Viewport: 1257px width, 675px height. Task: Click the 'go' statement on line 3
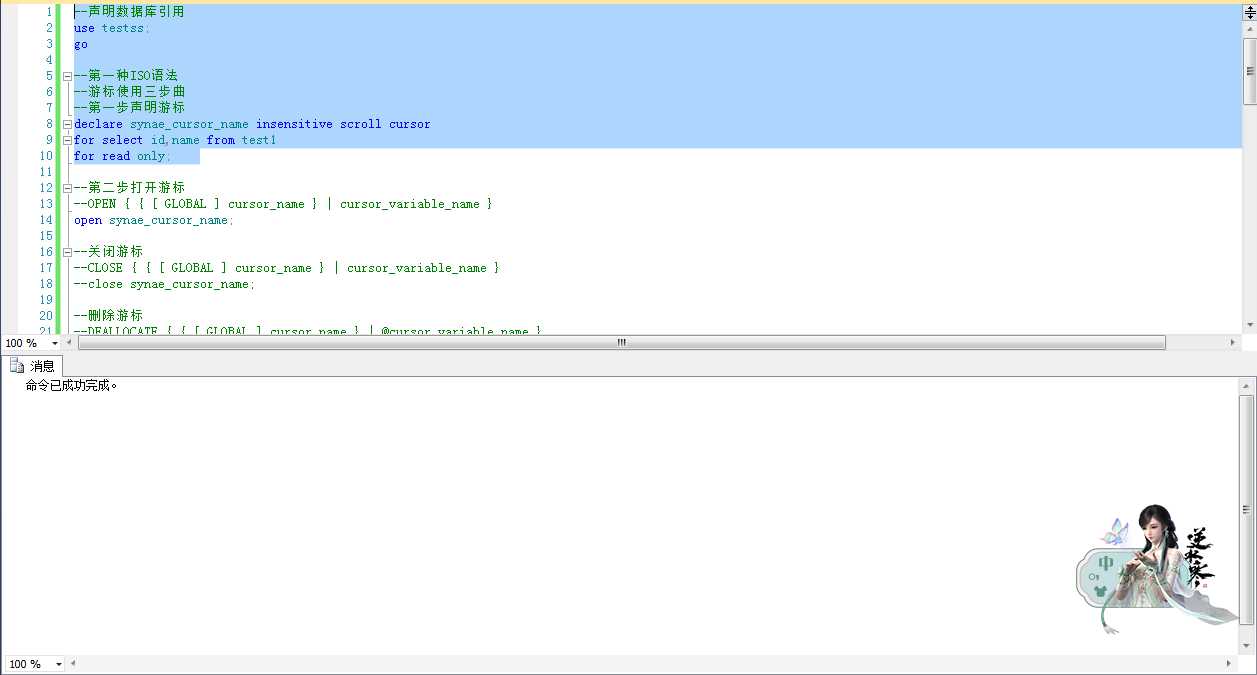coord(80,44)
